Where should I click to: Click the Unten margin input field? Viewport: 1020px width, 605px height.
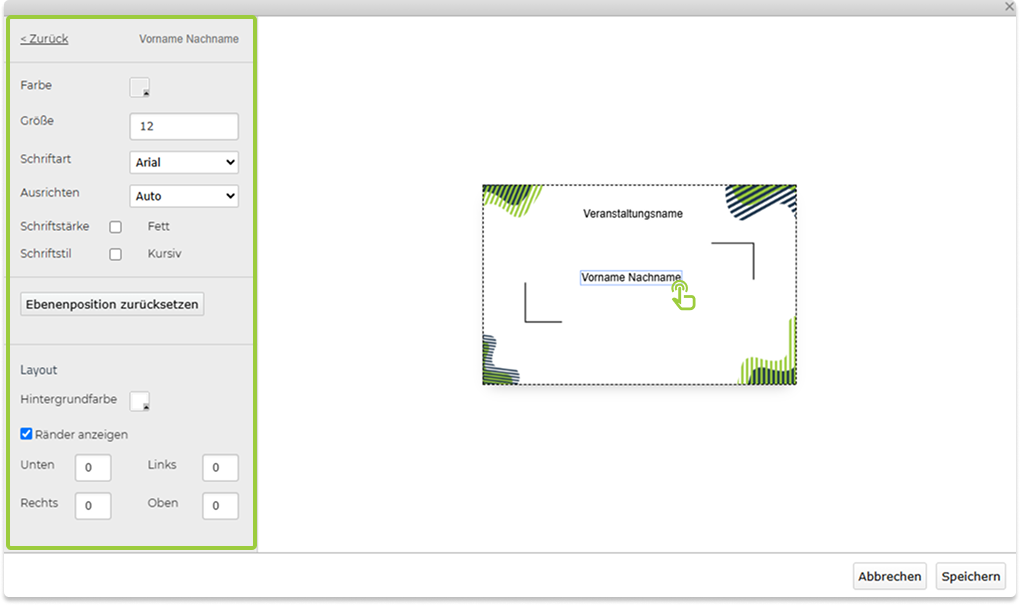pyautogui.click(x=92, y=468)
